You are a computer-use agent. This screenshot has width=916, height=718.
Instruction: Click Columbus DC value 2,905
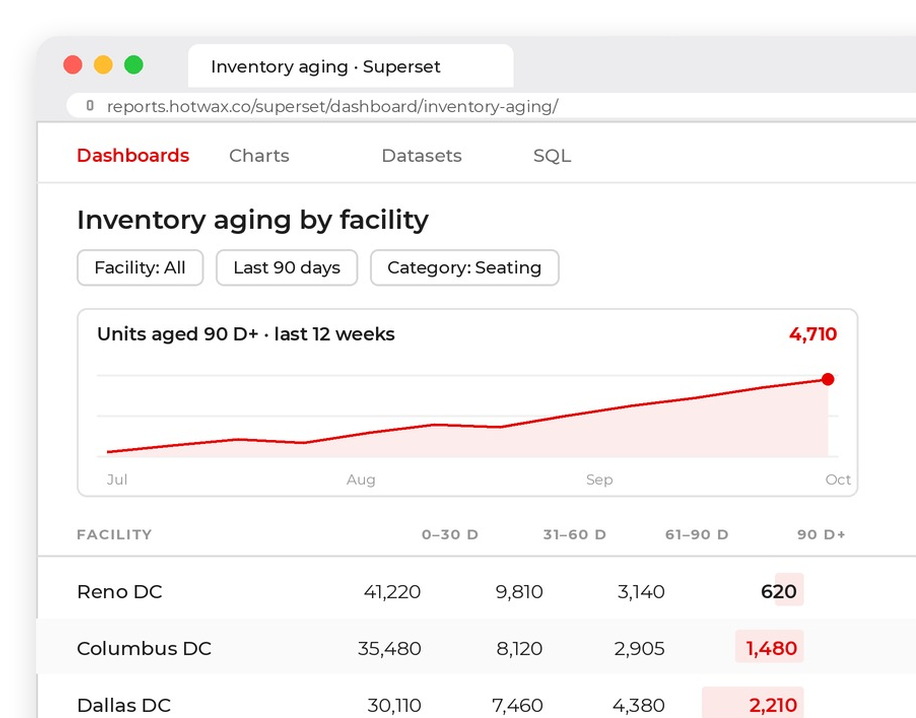click(x=639, y=648)
